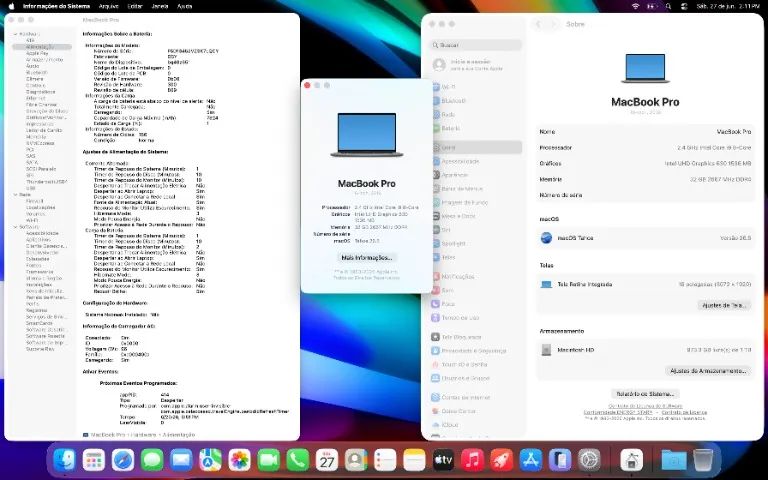Open Conformidade ENERGY STAR link
The height and width of the screenshot is (480, 768).
click(x=616, y=412)
